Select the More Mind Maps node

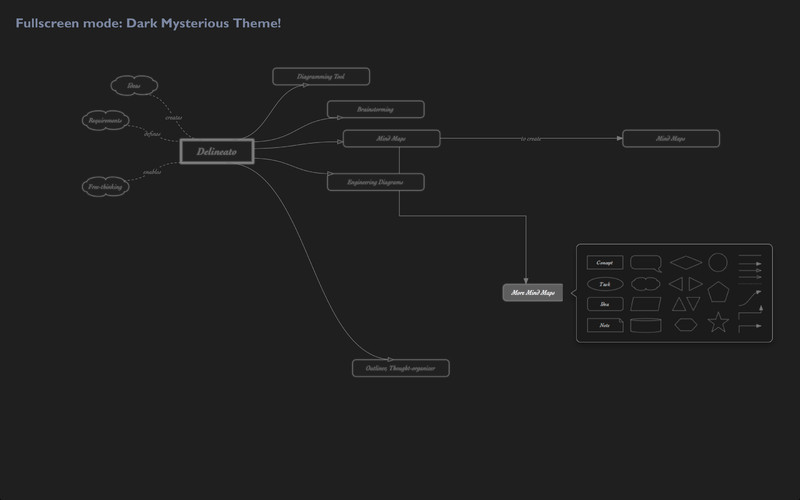pos(533,292)
